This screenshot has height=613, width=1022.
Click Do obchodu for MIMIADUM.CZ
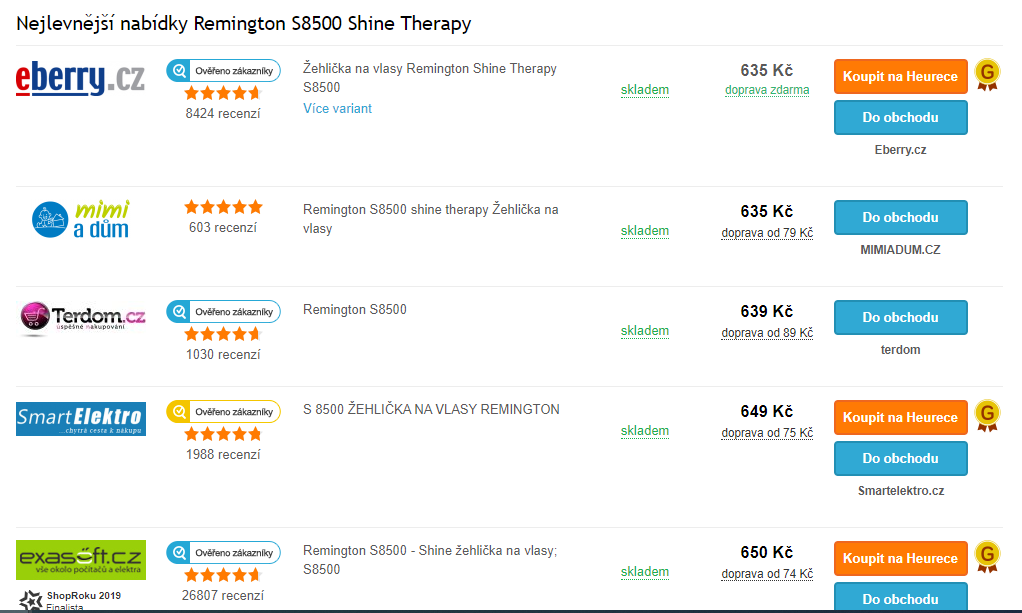click(x=900, y=217)
